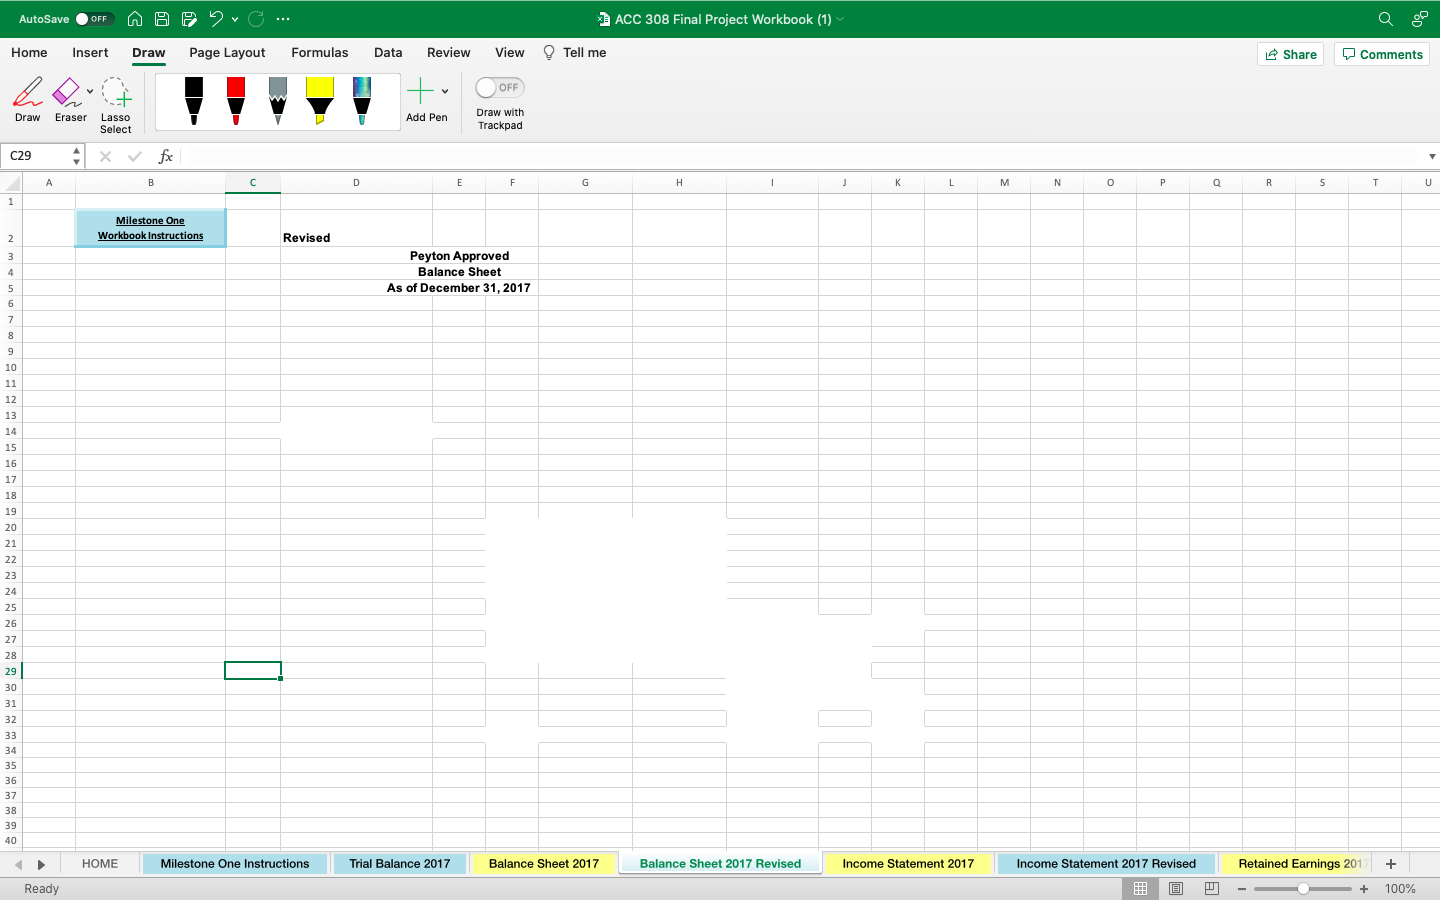This screenshot has height=900, width=1440.
Task: Open the Comments pane
Action: [1381, 54]
